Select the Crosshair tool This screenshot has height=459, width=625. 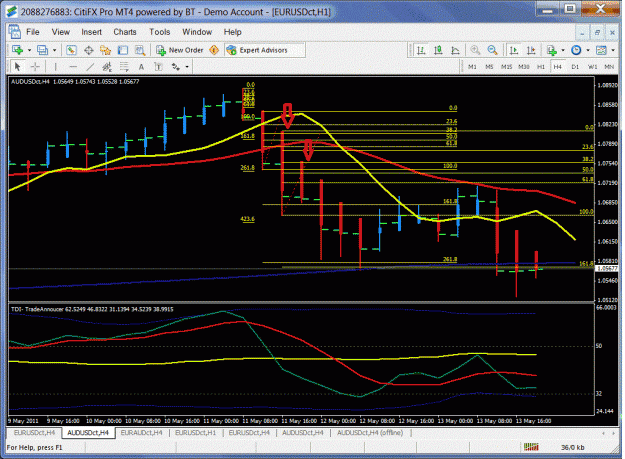point(35,67)
